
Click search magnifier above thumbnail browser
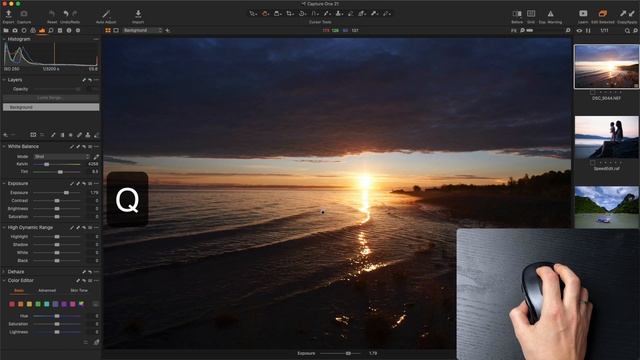(627, 31)
